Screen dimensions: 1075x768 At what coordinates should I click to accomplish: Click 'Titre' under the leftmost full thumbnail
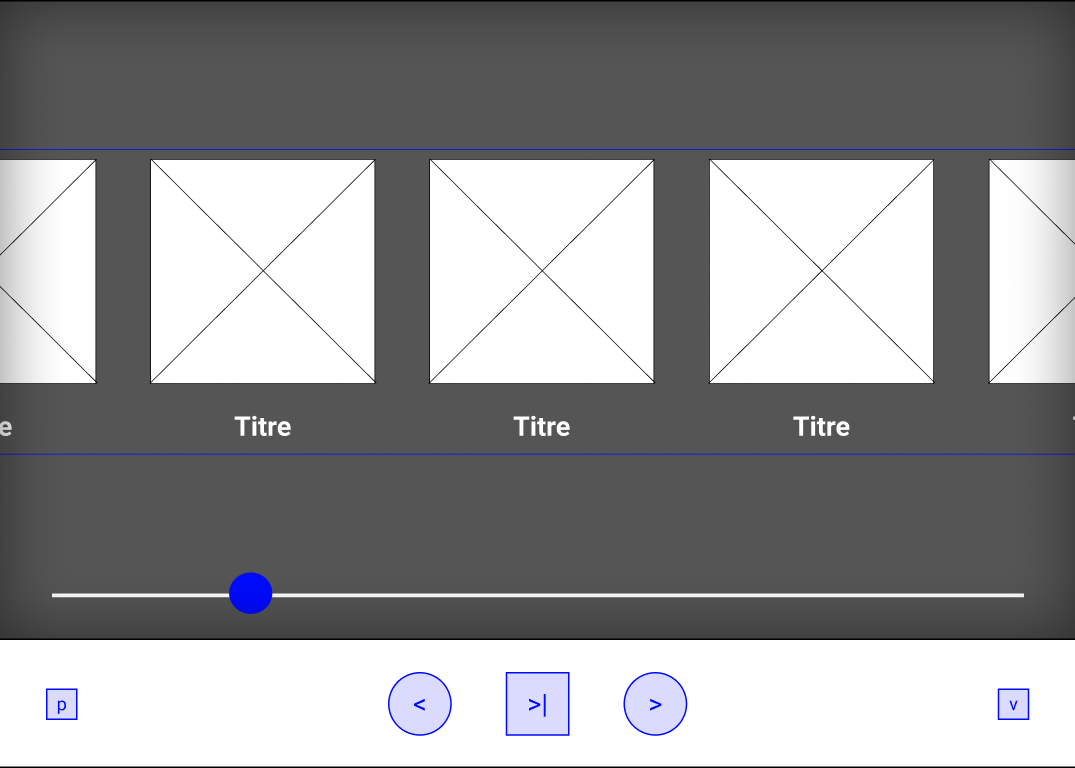262,427
